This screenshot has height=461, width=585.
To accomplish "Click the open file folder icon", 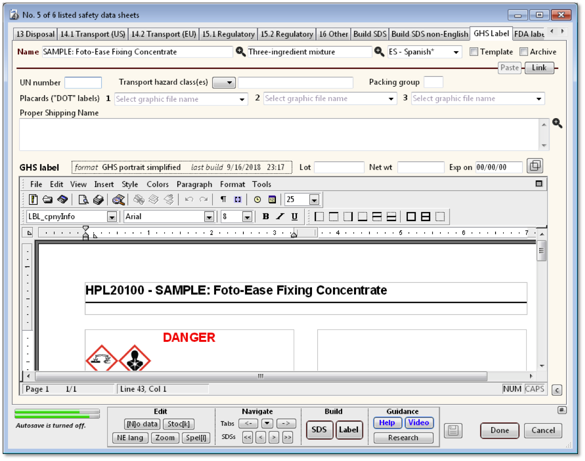I will click(x=47, y=200).
